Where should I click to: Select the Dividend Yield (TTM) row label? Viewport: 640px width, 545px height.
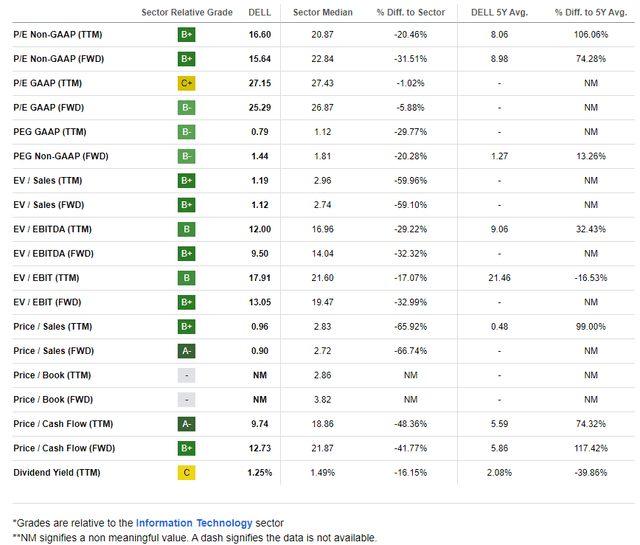point(57,473)
